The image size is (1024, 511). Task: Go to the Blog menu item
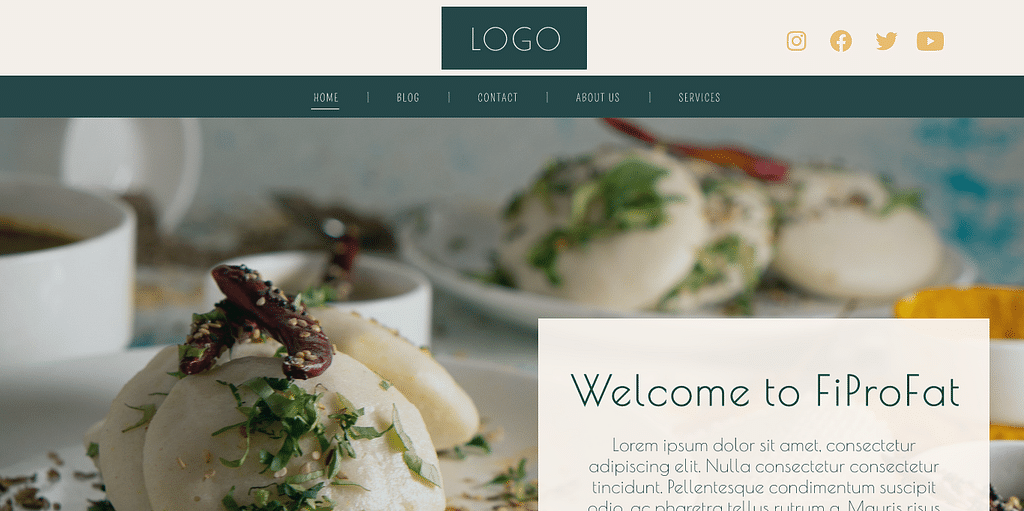pos(408,97)
